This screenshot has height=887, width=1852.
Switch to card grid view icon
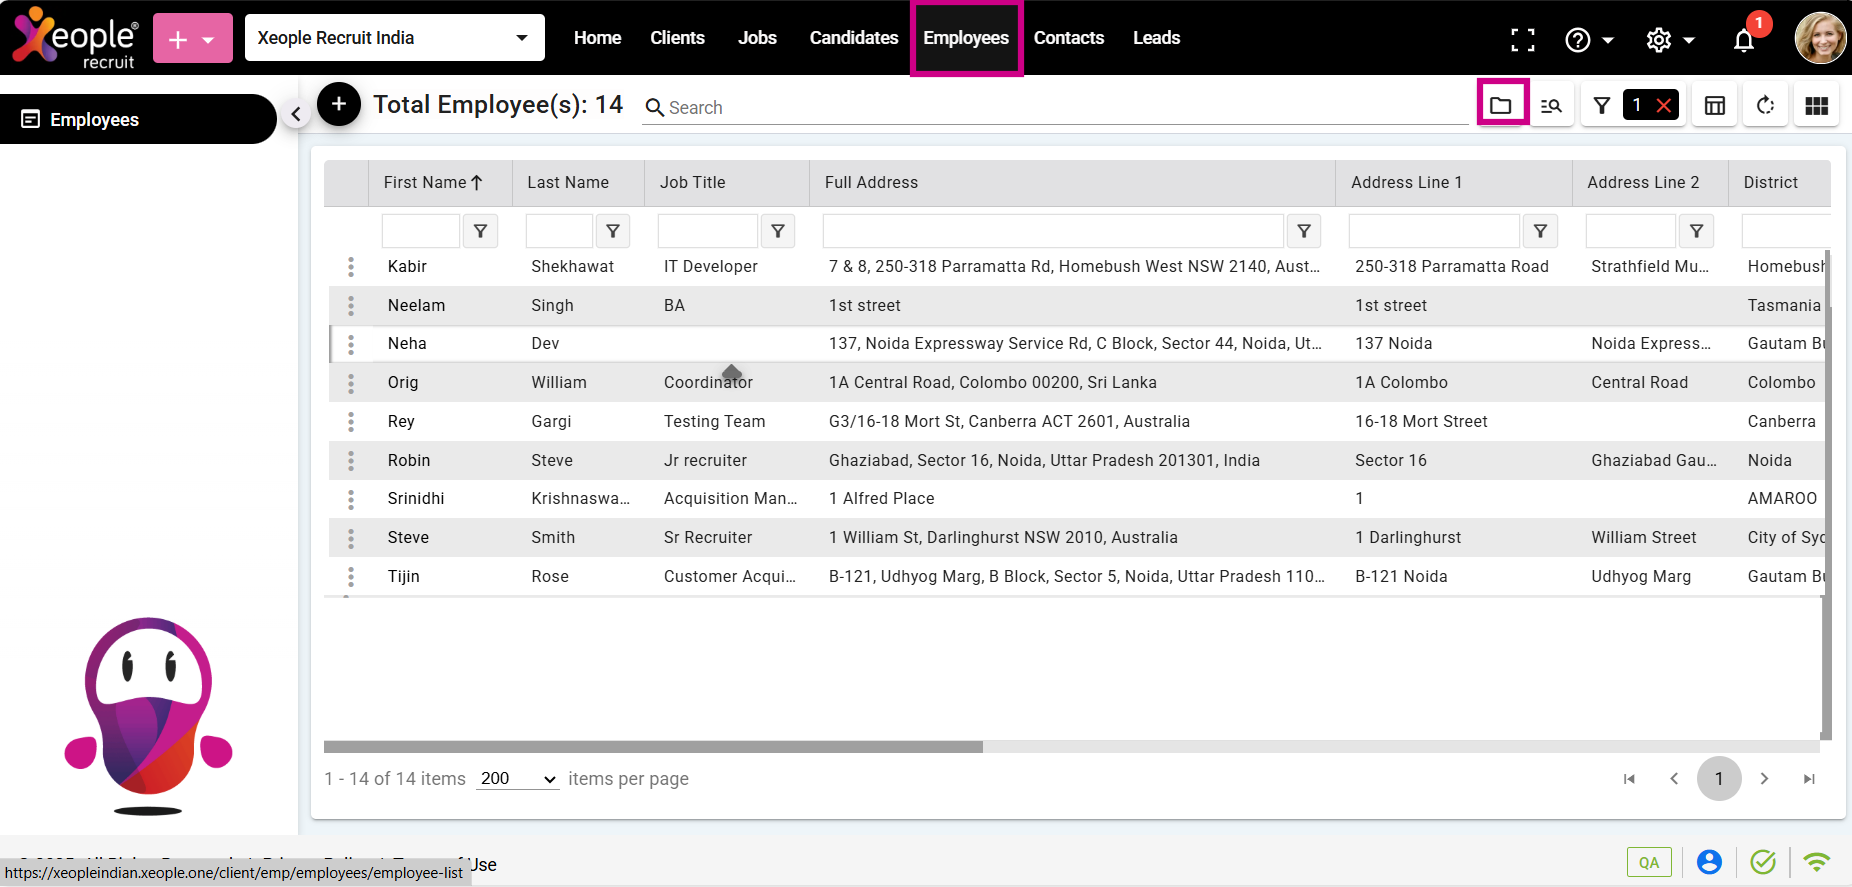(x=1816, y=105)
